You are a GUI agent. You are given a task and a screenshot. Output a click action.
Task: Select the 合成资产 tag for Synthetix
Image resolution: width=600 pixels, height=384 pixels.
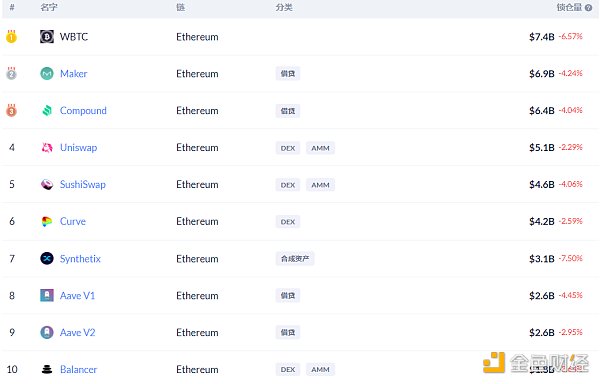(295, 259)
